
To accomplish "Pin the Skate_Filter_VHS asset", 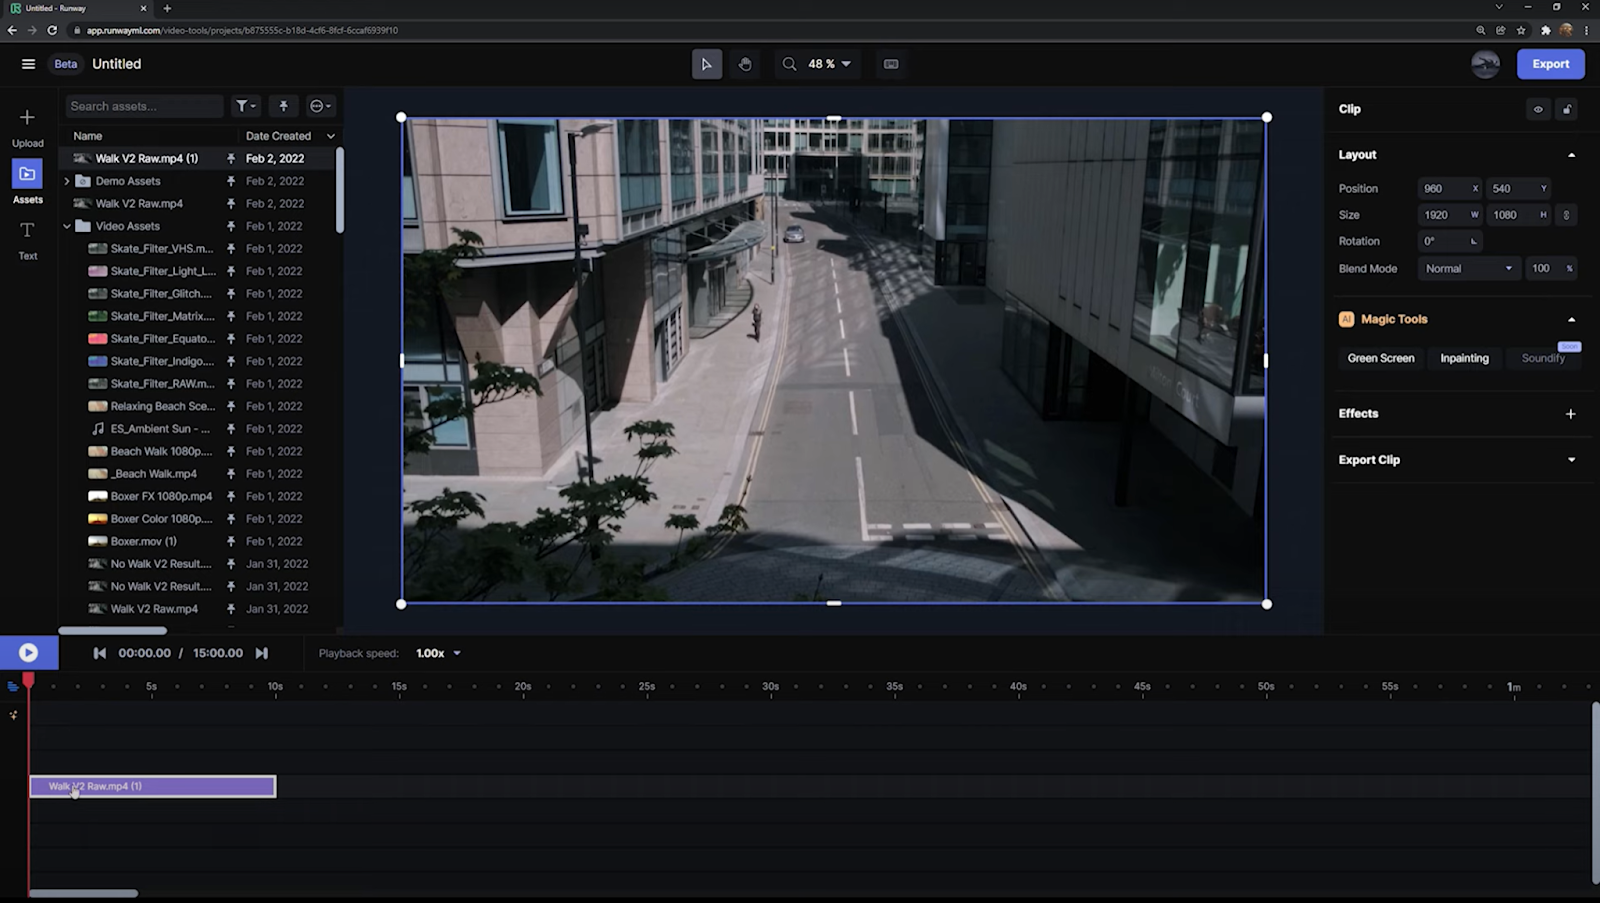I will 231,249.
